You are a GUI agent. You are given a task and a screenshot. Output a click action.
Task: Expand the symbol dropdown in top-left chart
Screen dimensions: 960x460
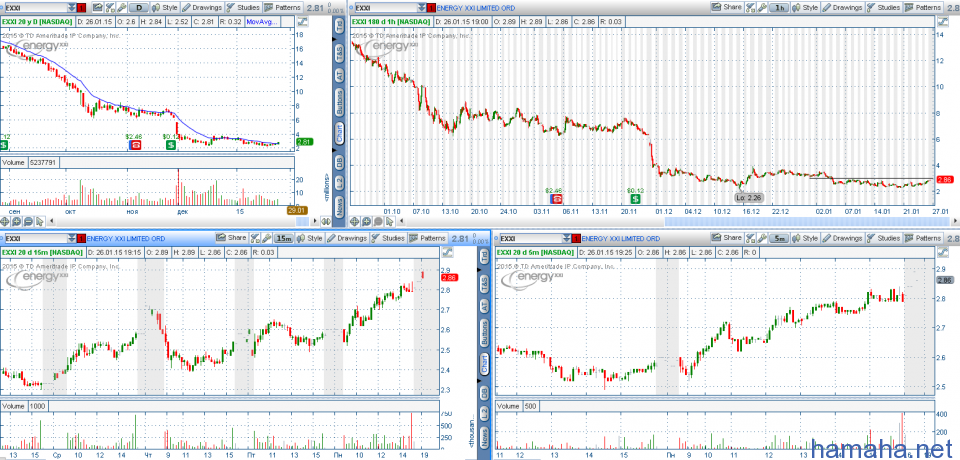coord(72,8)
